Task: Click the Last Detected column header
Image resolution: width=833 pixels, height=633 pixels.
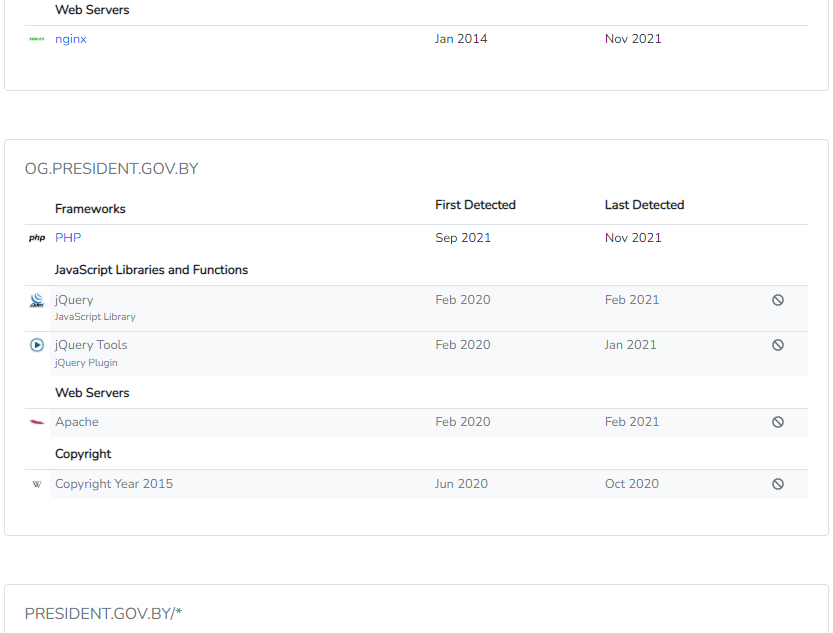Action: [x=644, y=205]
